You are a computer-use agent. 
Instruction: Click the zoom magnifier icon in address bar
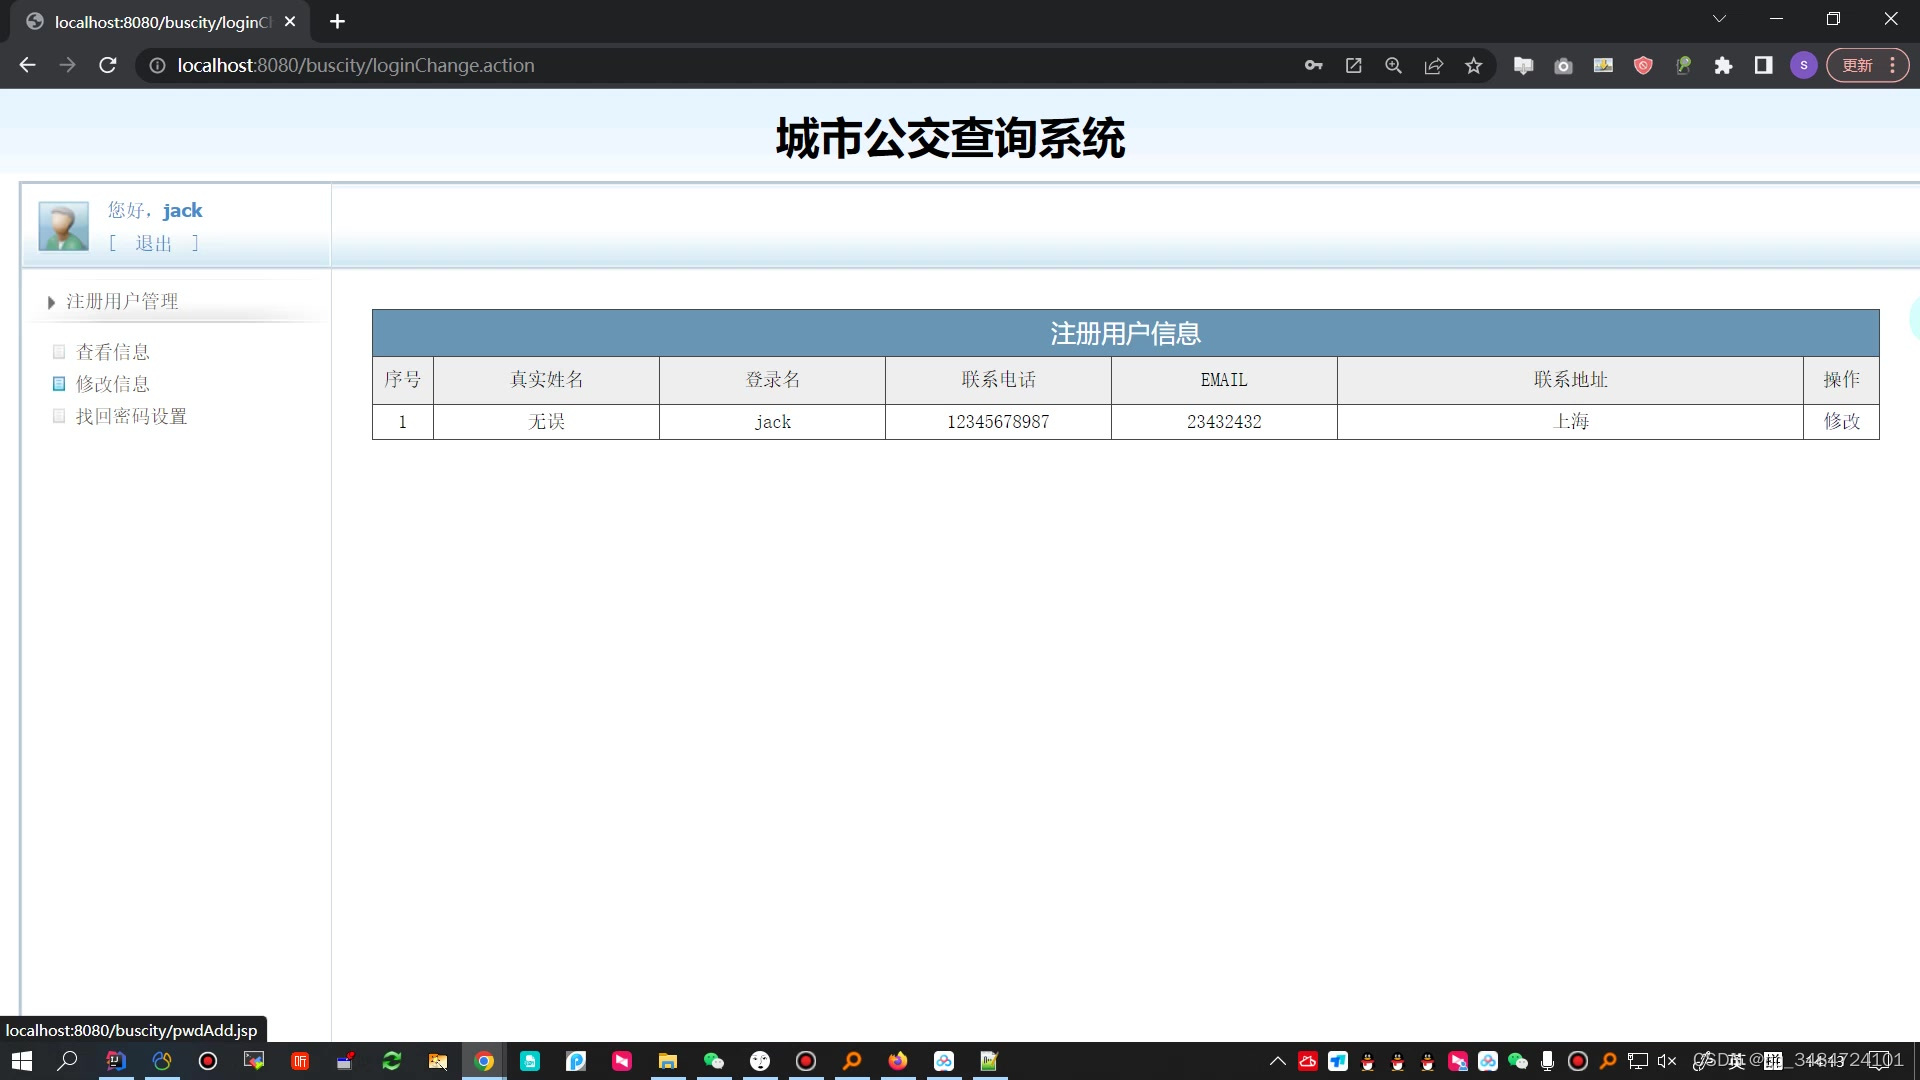[x=1393, y=65]
